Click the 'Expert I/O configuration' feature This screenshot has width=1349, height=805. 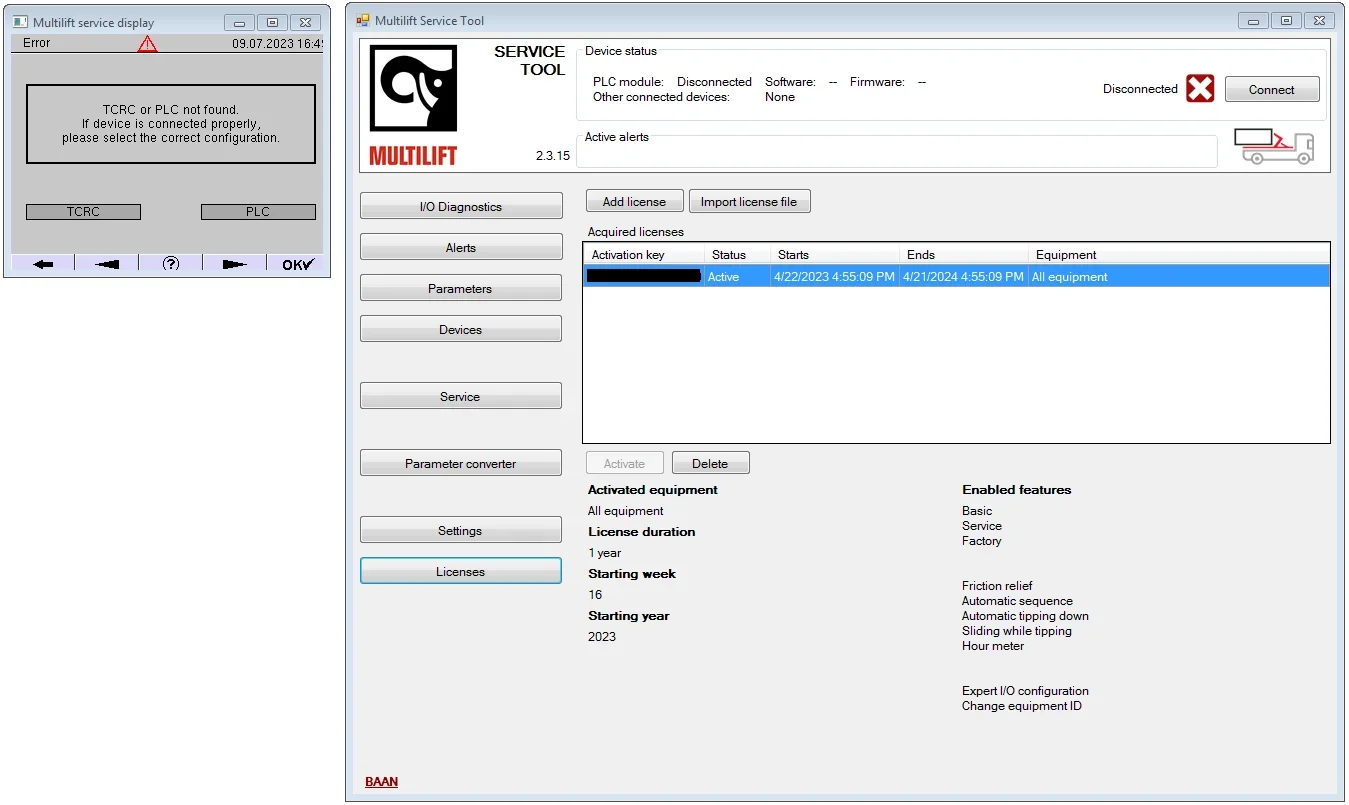point(1025,691)
